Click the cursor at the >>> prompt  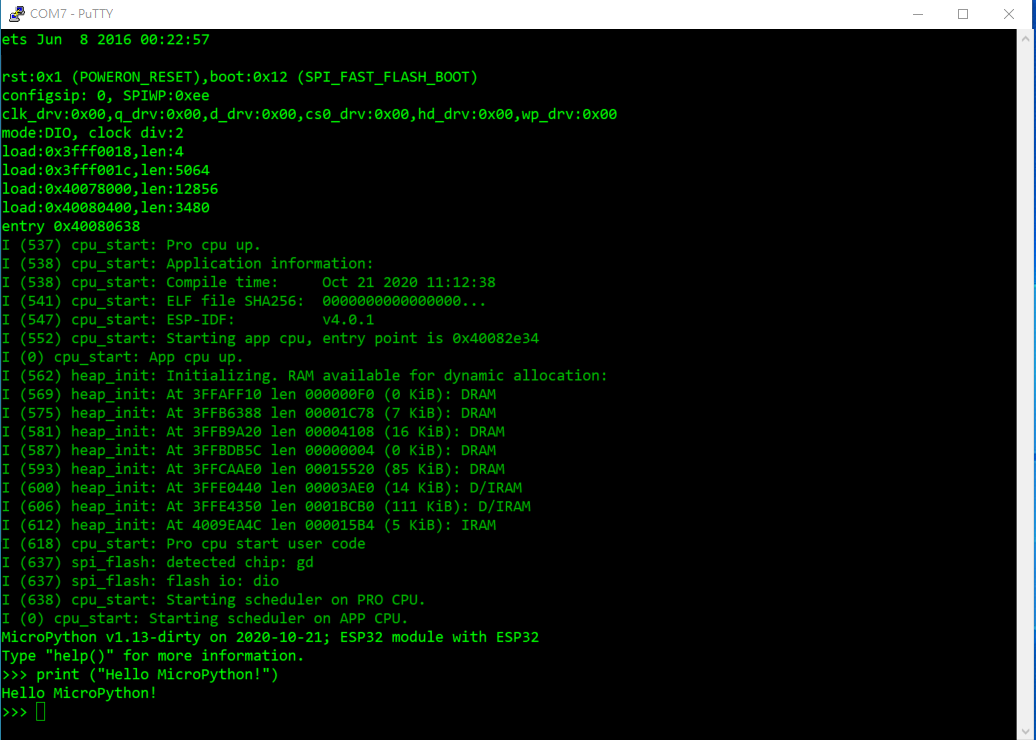[x=40, y=712]
